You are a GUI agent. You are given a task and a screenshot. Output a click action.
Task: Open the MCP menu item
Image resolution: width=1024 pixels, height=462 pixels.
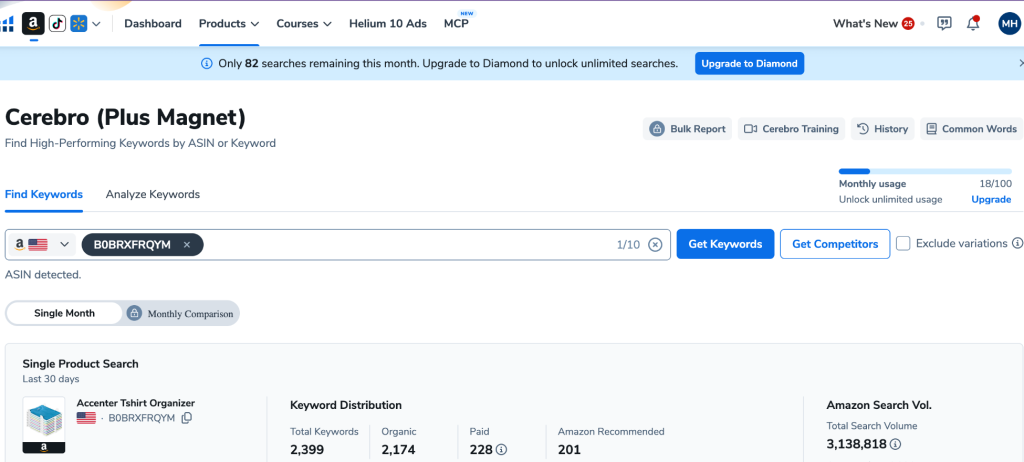point(456,24)
